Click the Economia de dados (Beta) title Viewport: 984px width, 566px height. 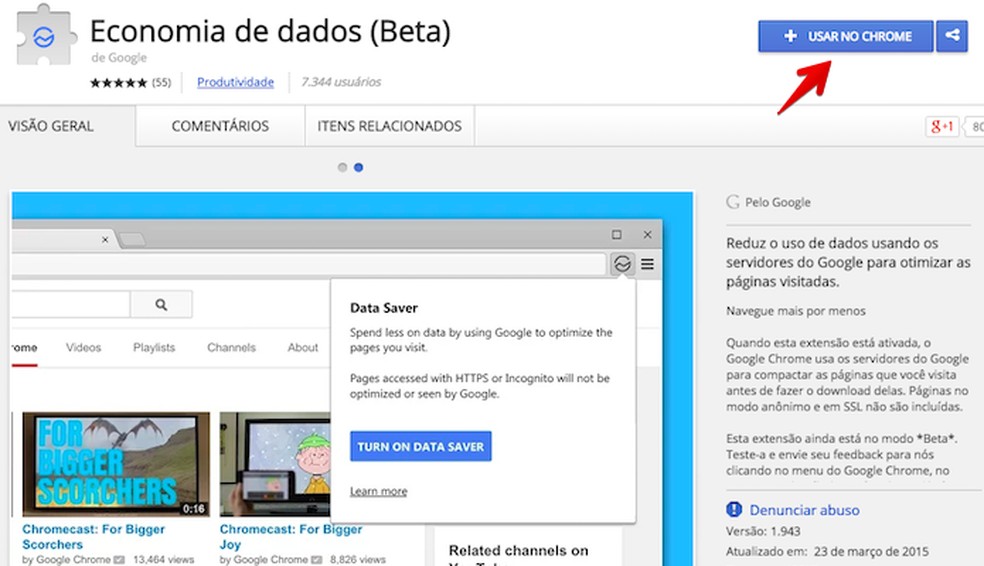(x=270, y=31)
